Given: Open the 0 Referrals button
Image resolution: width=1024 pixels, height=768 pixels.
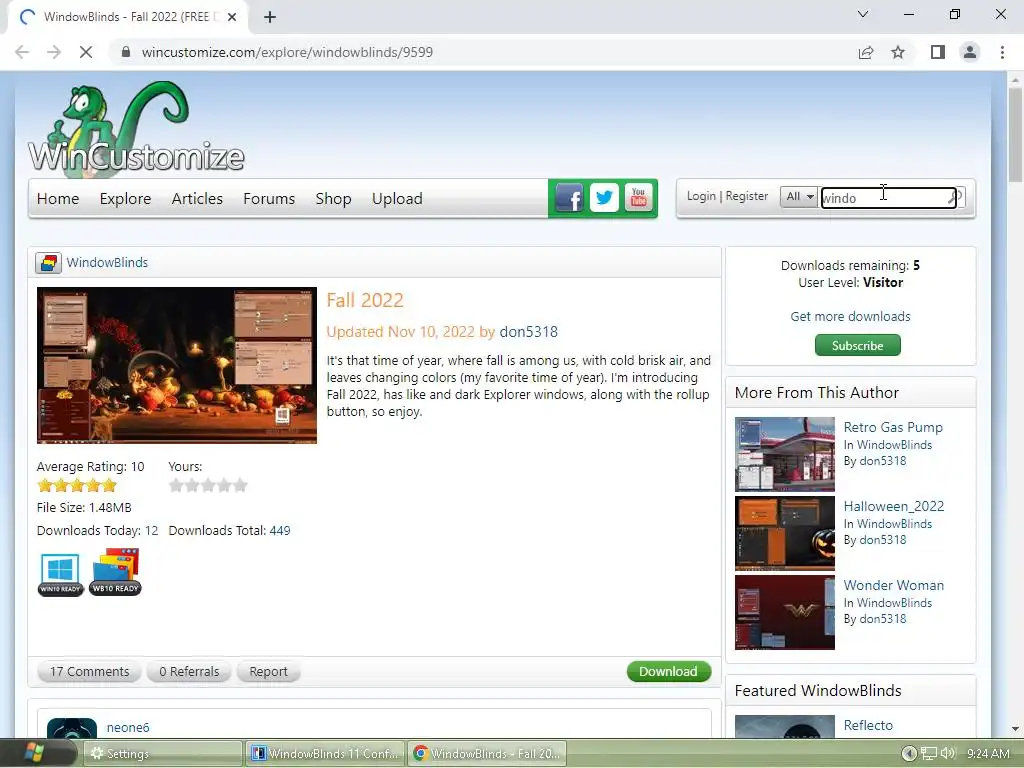Looking at the screenshot, I should coord(189,671).
